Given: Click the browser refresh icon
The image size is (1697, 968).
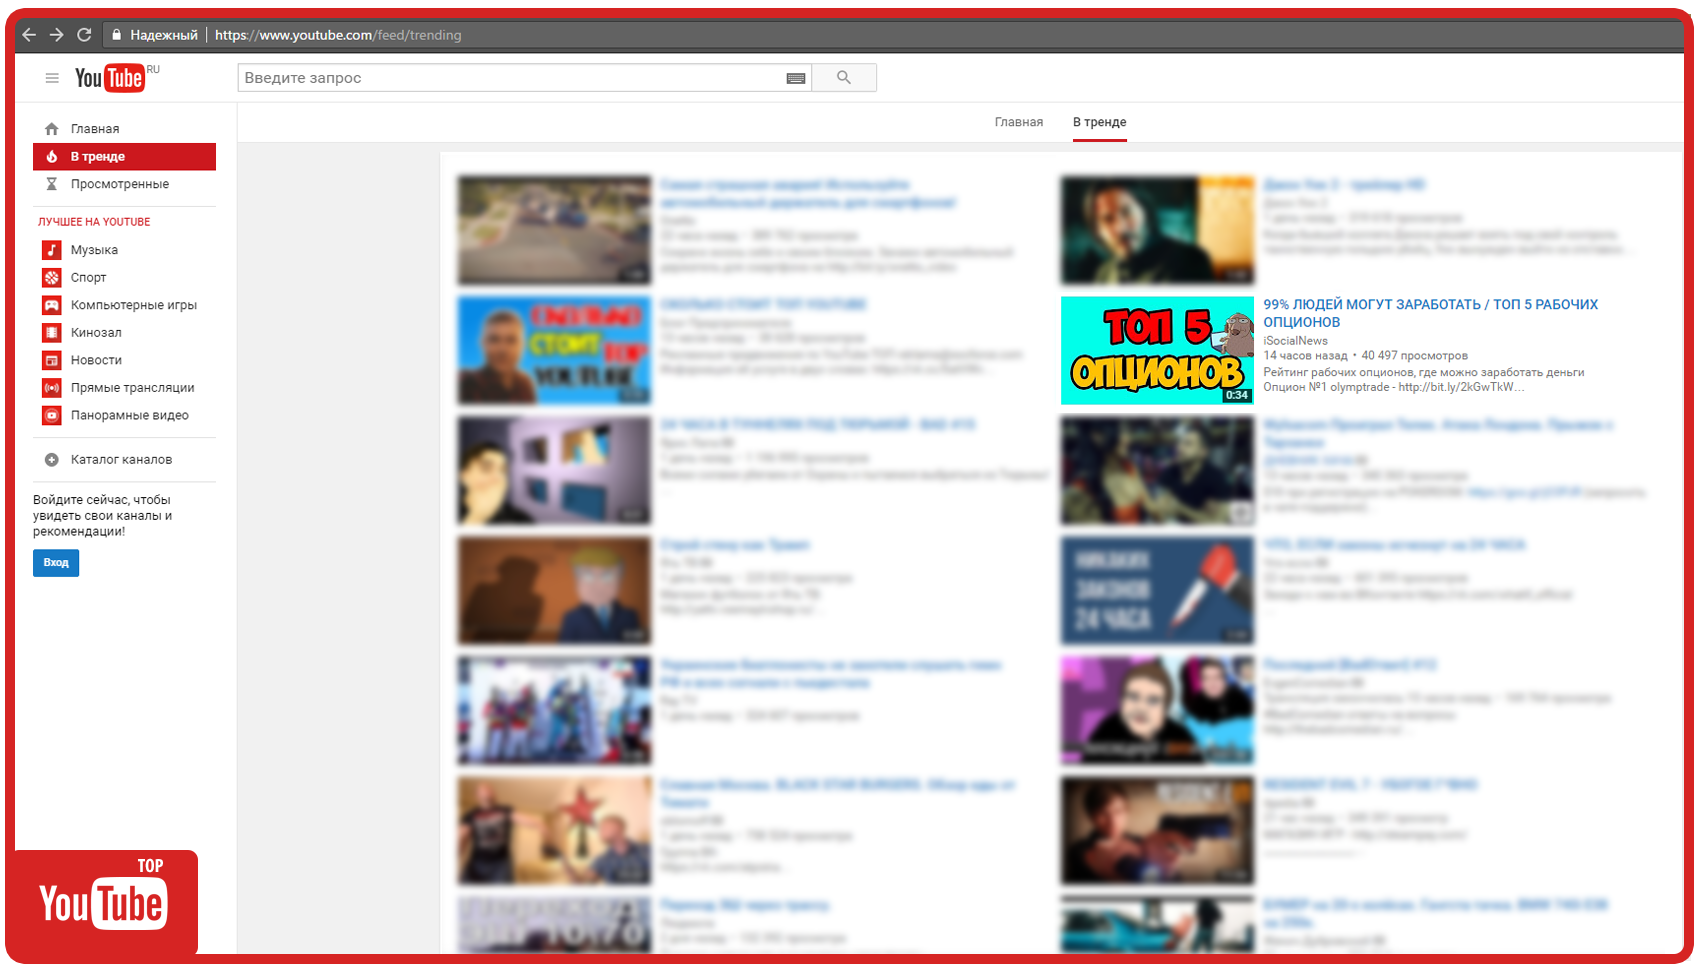Looking at the screenshot, I should [x=84, y=33].
